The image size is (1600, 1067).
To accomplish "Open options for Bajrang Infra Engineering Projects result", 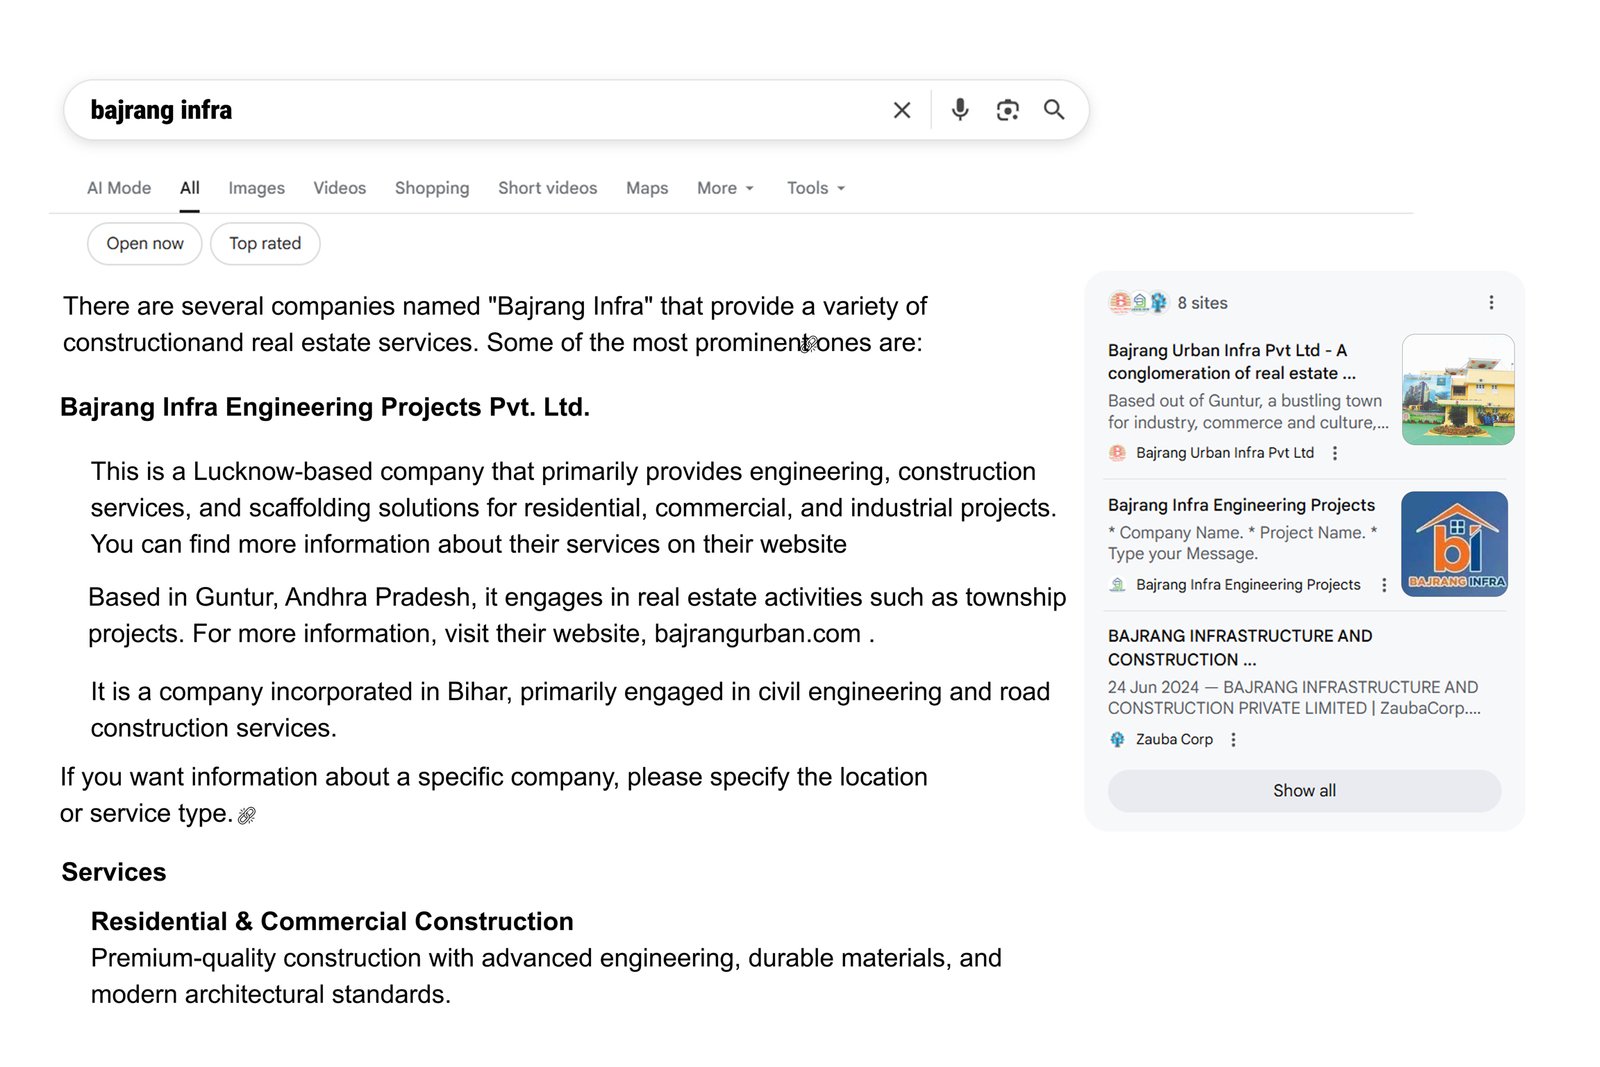I will click(1383, 584).
